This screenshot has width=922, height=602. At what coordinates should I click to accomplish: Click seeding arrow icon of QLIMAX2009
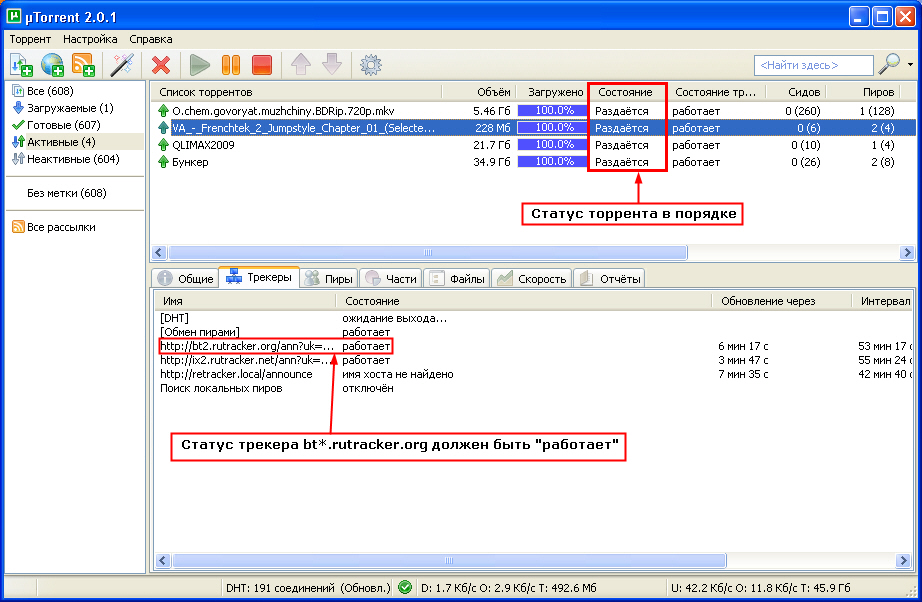pyautogui.click(x=163, y=145)
